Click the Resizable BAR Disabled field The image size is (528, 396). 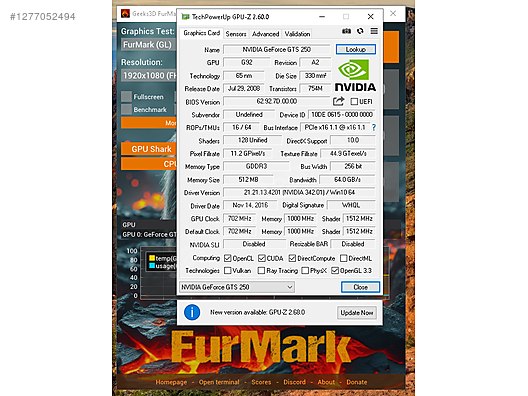(353, 244)
